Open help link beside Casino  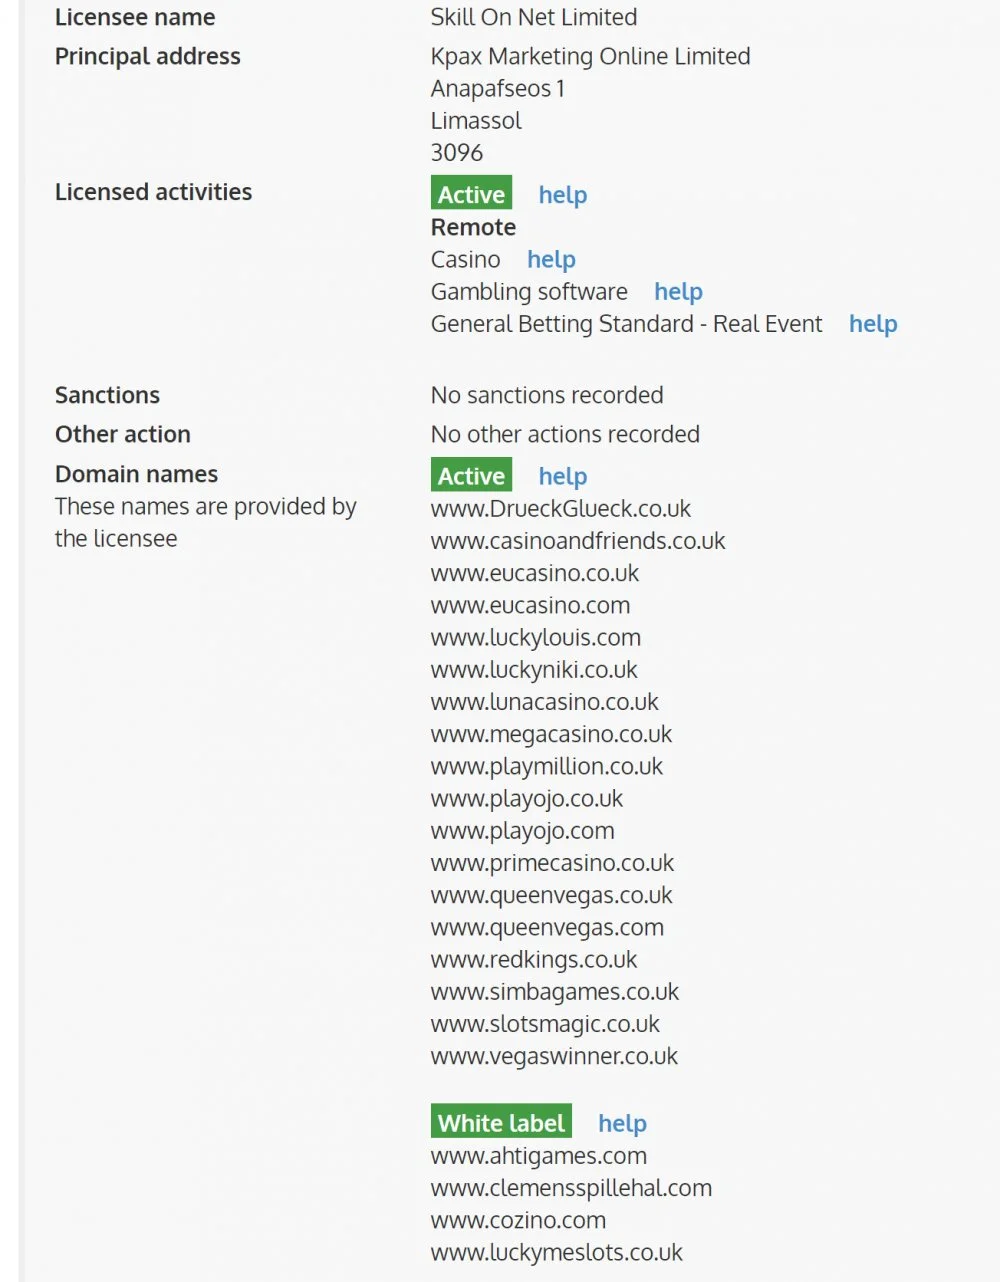pos(551,259)
